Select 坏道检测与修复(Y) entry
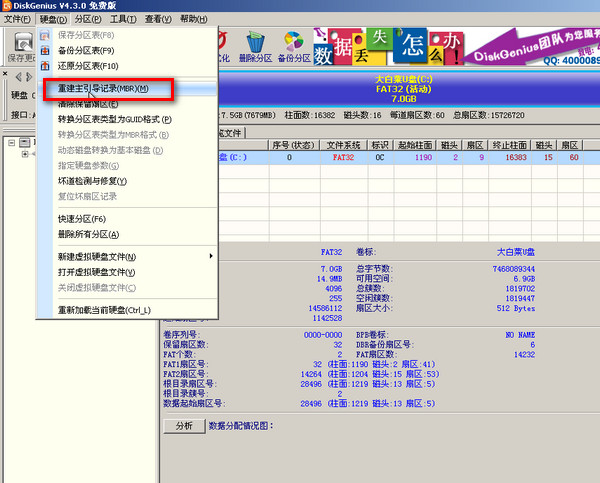The width and height of the screenshot is (600, 483). [x=92, y=181]
